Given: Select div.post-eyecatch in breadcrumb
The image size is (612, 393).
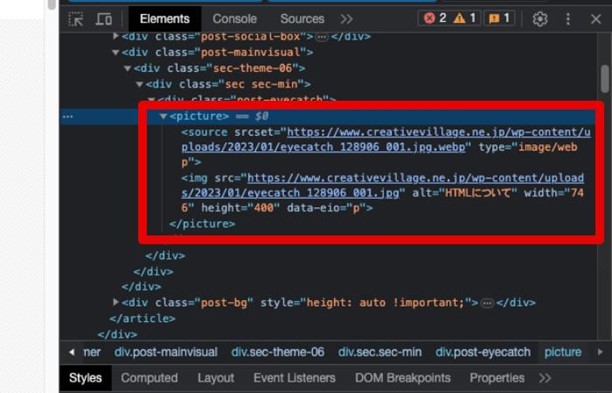Looking at the screenshot, I should (x=483, y=352).
